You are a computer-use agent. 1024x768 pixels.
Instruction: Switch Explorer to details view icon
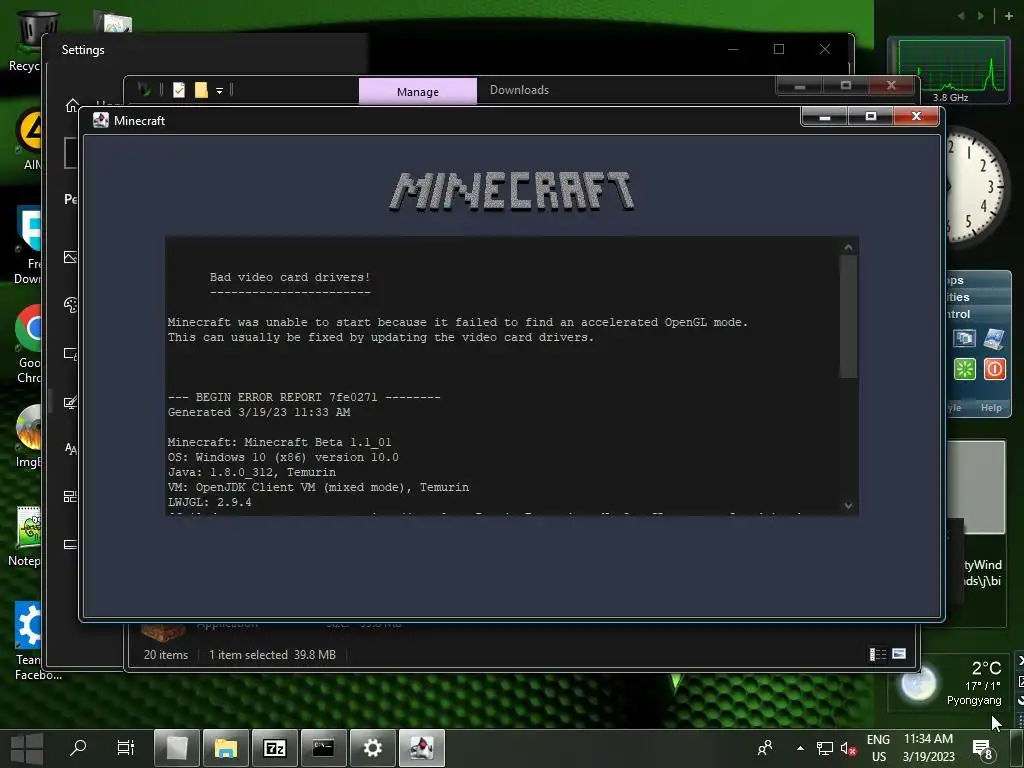coord(877,654)
